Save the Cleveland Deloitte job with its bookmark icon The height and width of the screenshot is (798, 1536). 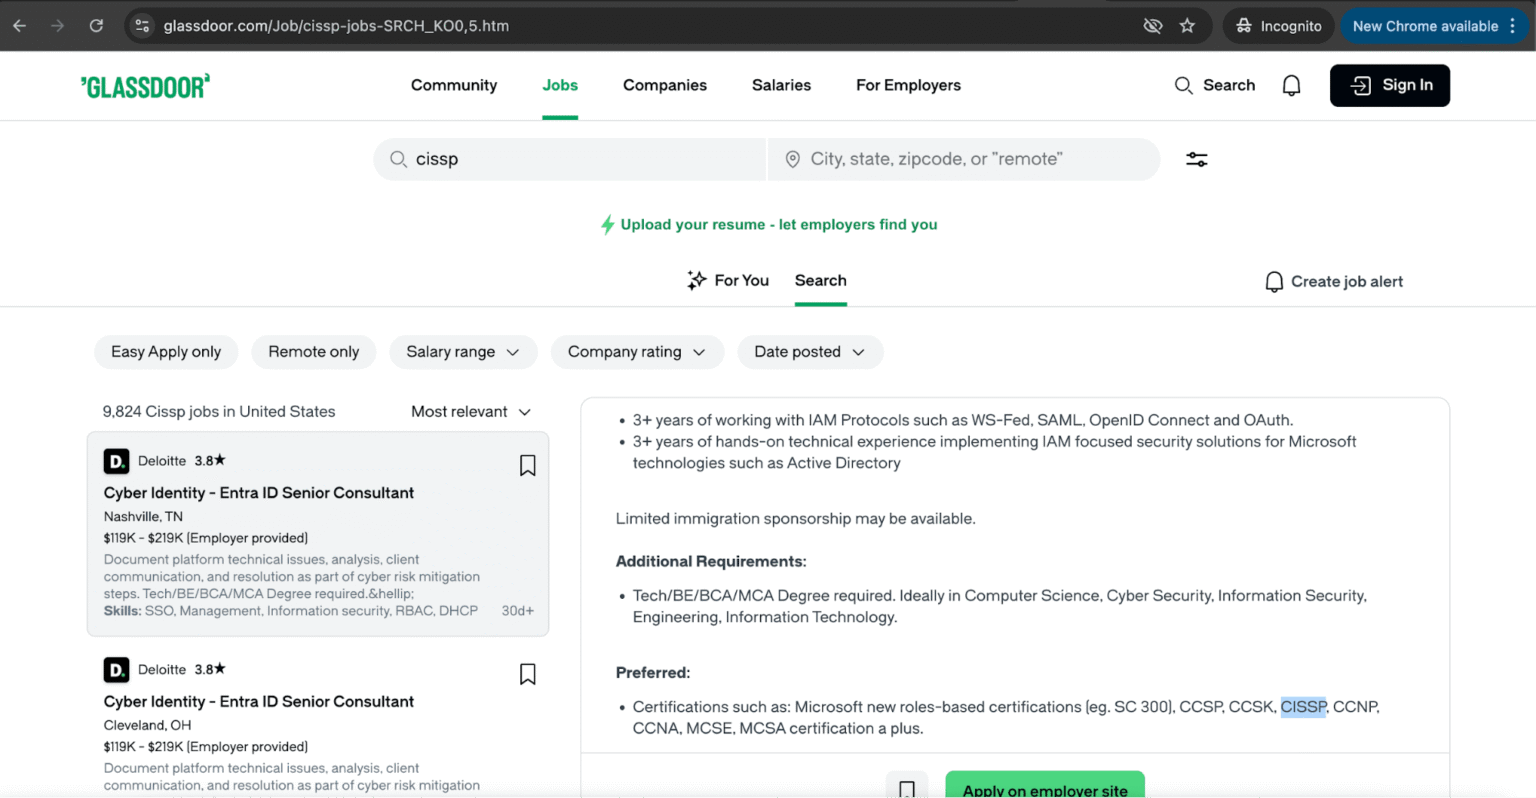[x=527, y=674]
